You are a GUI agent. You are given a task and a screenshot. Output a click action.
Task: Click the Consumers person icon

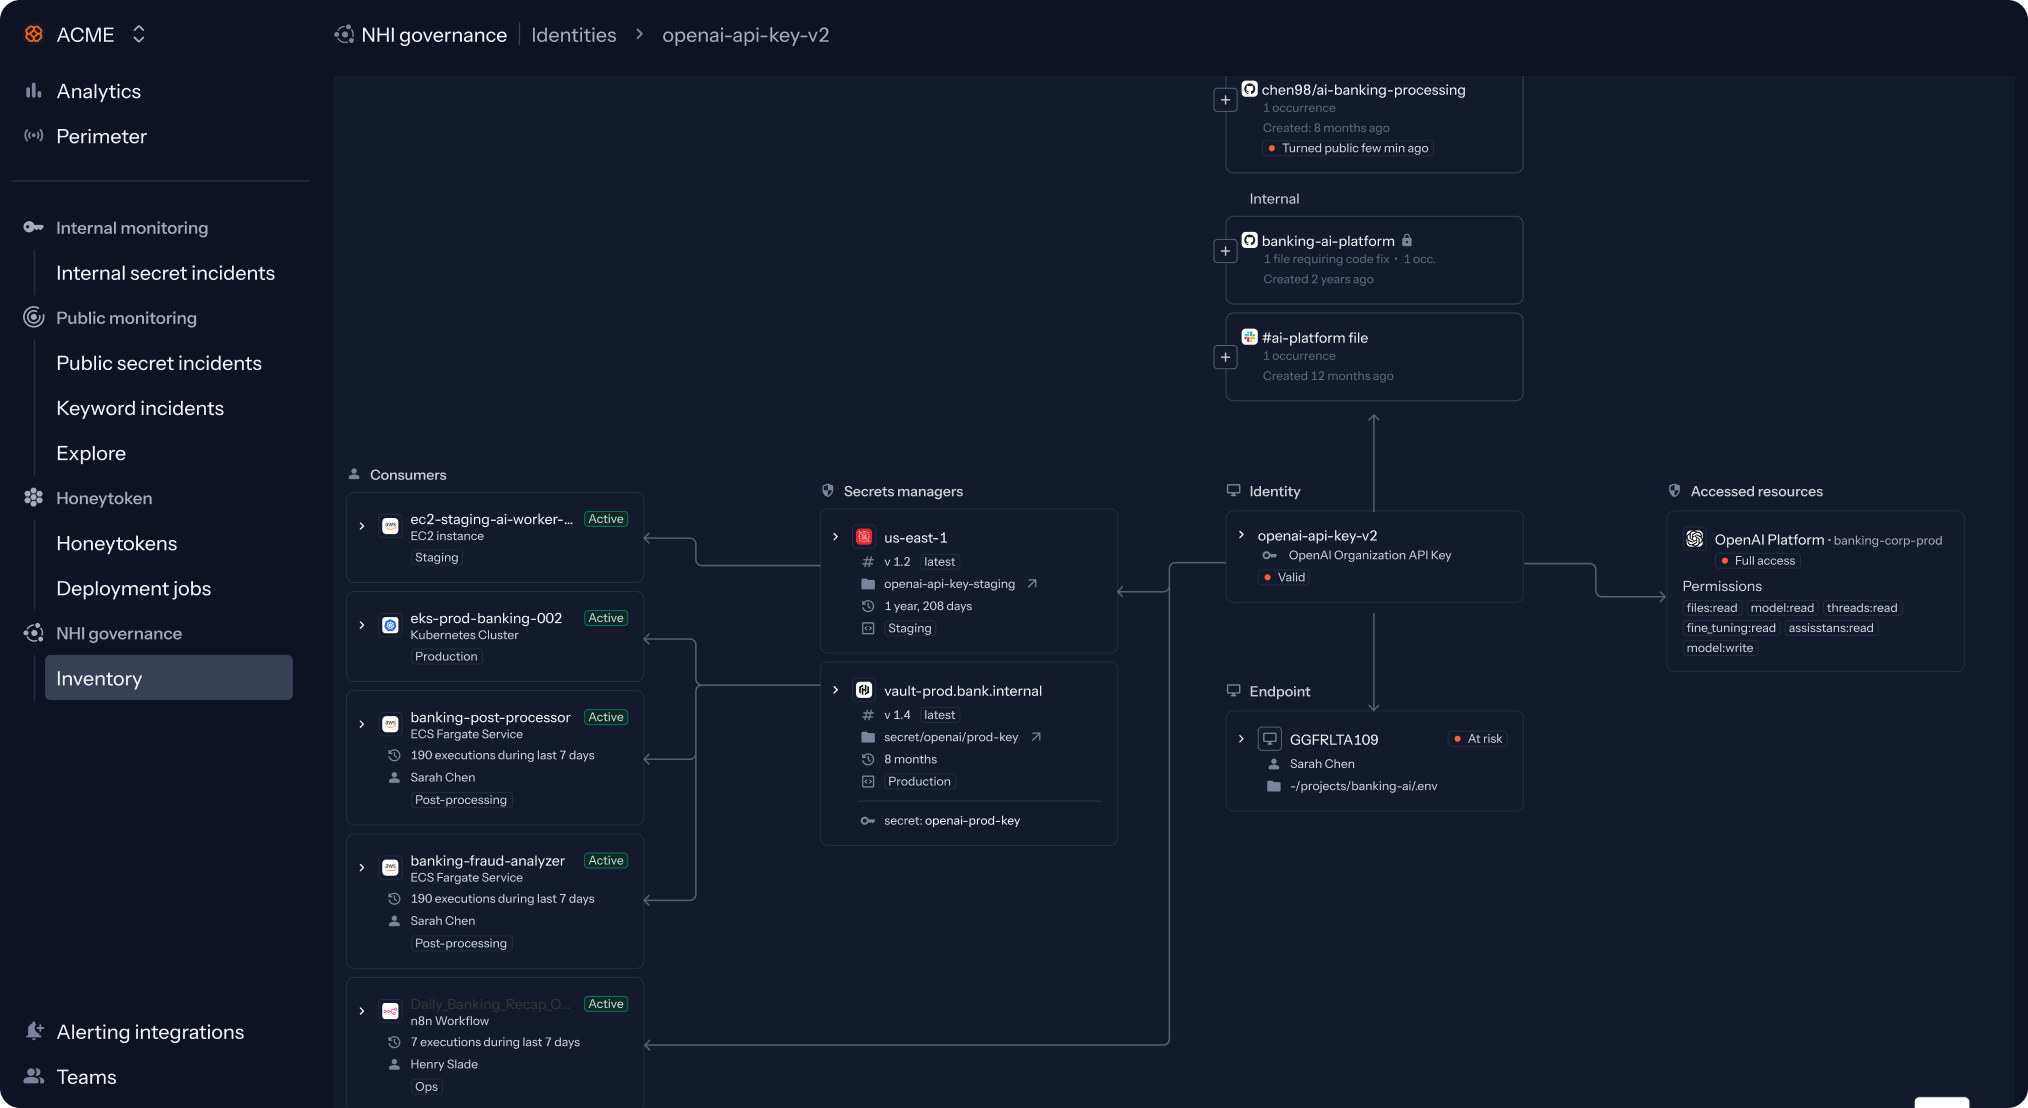click(354, 474)
